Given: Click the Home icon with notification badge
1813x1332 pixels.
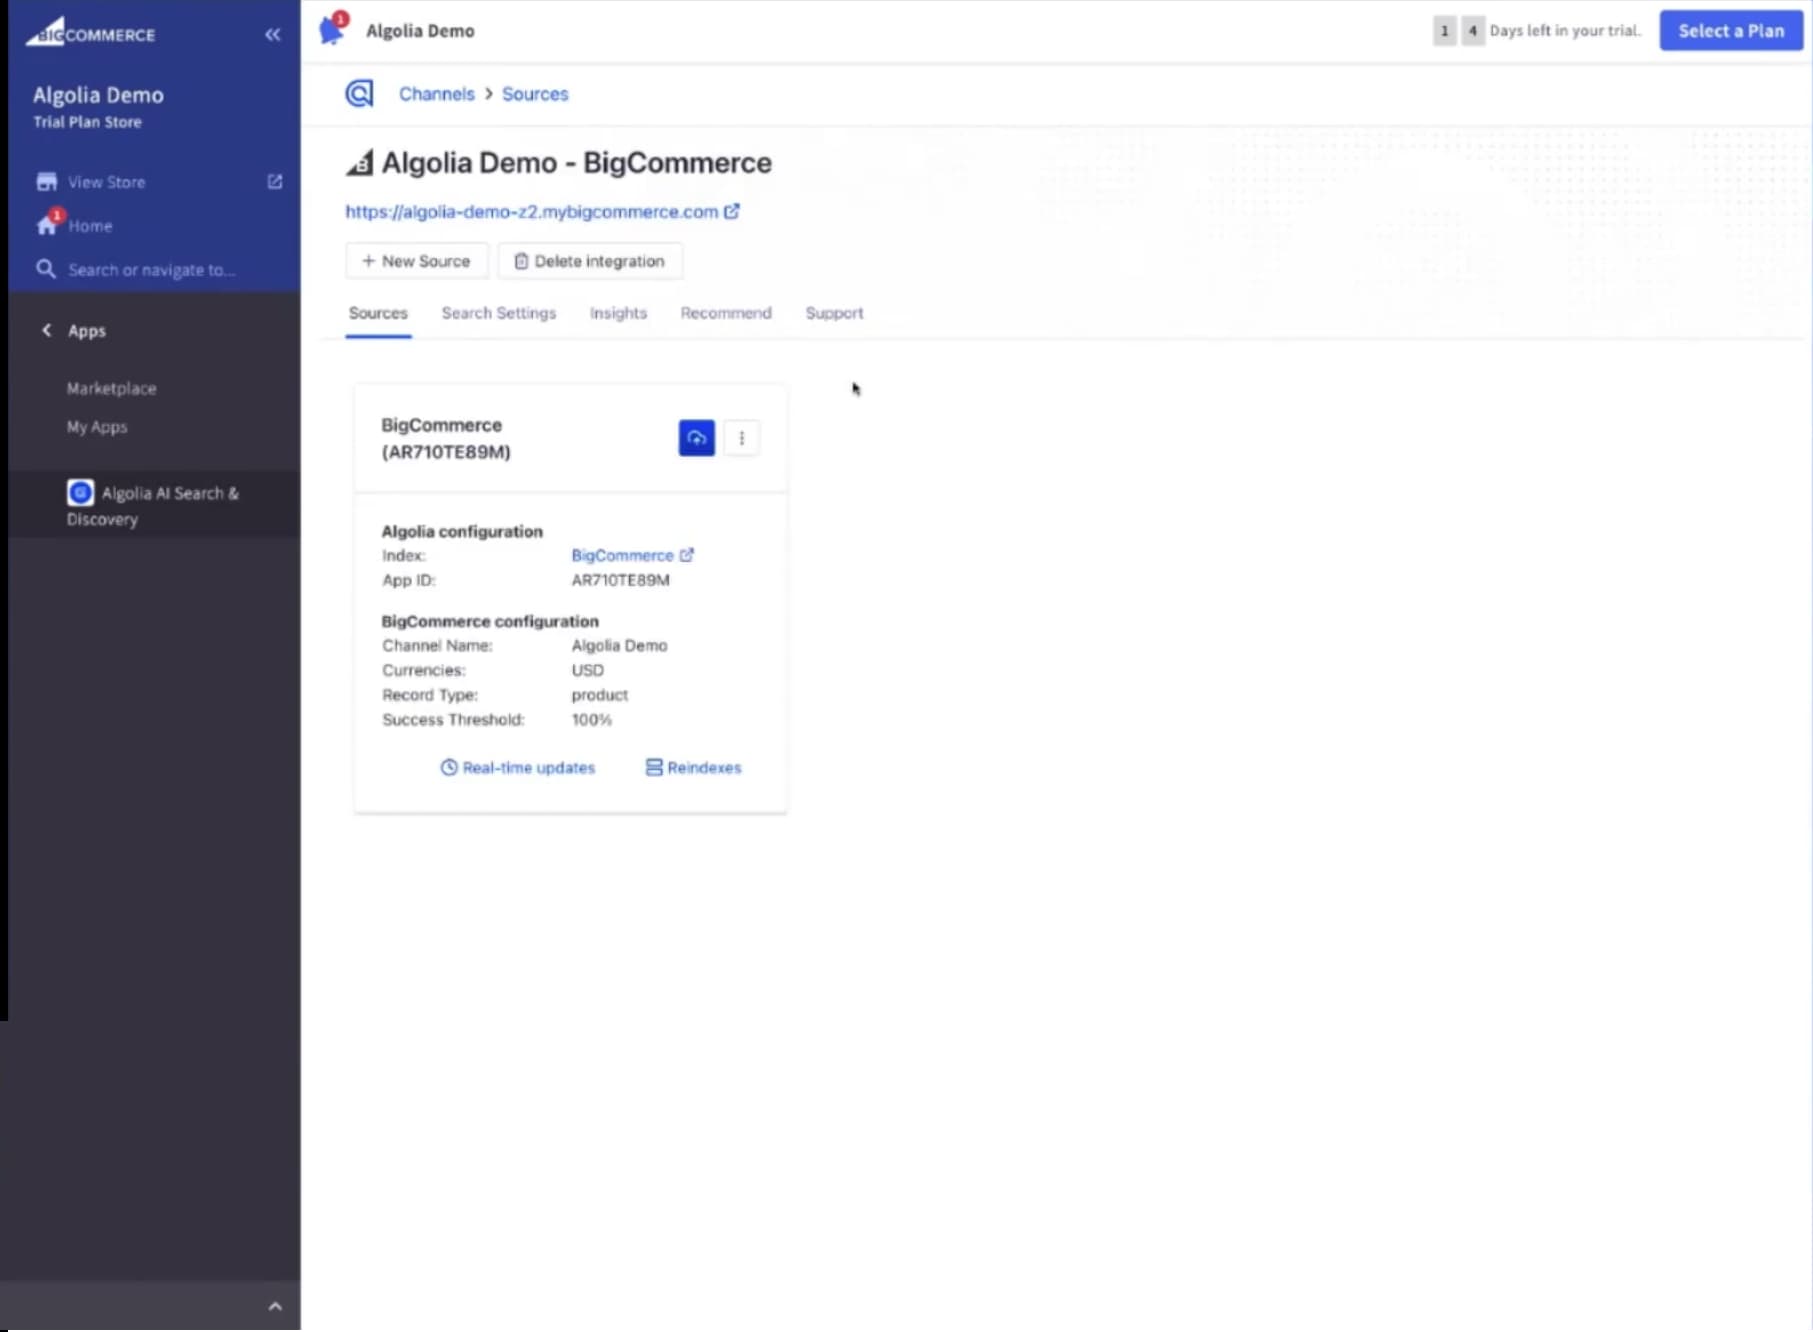Looking at the screenshot, I should coord(48,223).
